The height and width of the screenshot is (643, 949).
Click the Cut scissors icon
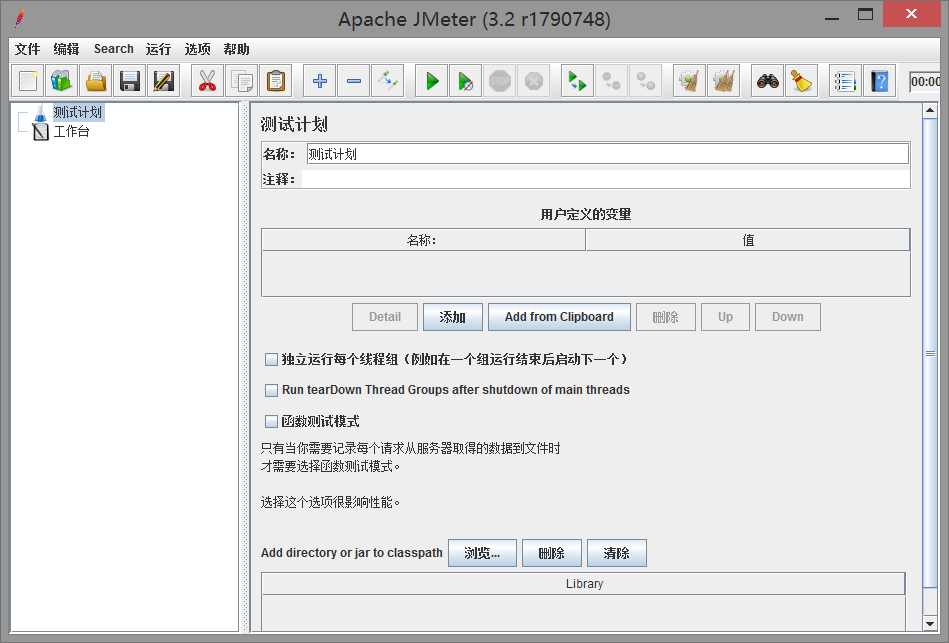207,81
